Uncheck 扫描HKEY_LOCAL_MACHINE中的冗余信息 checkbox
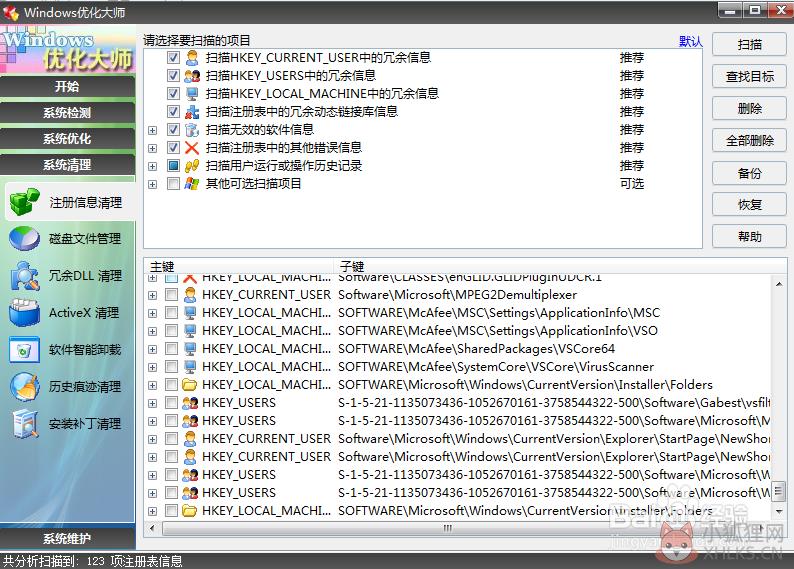This screenshot has height=569, width=794. pos(173,94)
